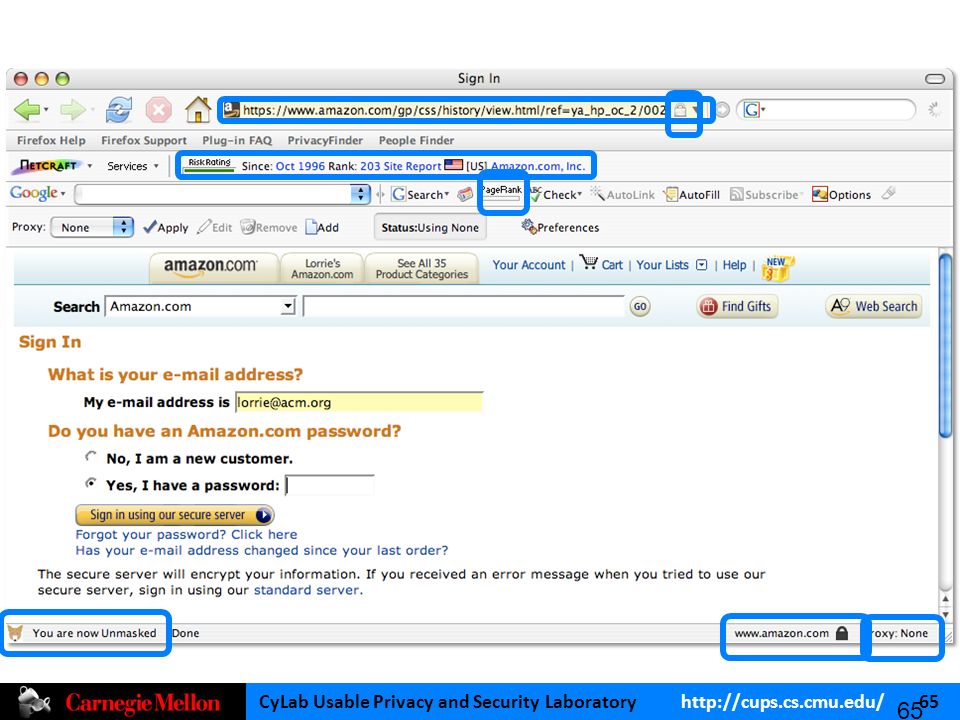Image resolution: width=960 pixels, height=720 pixels.
Task: Reload the page with the refresh icon
Action: [118, 110]
